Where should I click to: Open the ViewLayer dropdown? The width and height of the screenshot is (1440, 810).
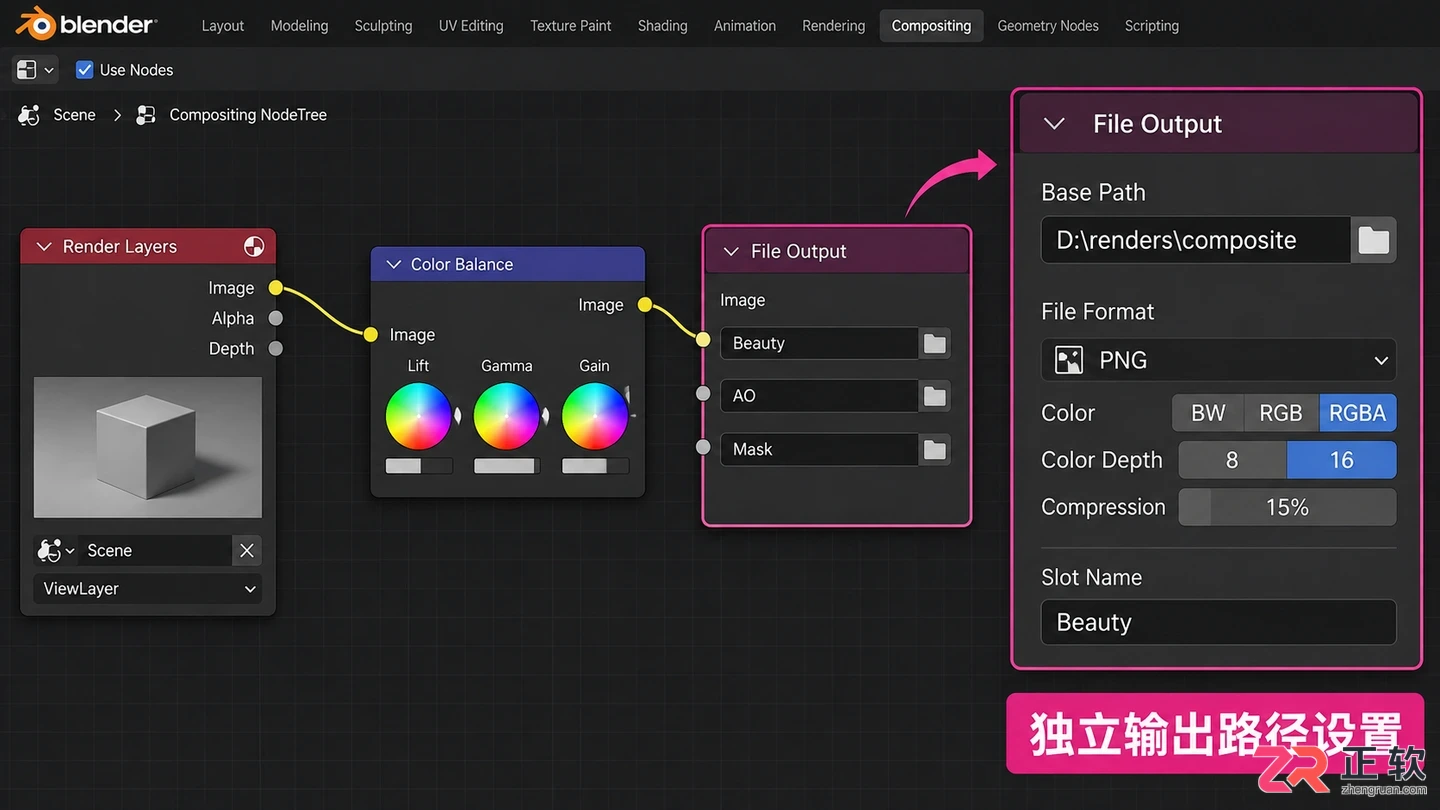(147, 589)
